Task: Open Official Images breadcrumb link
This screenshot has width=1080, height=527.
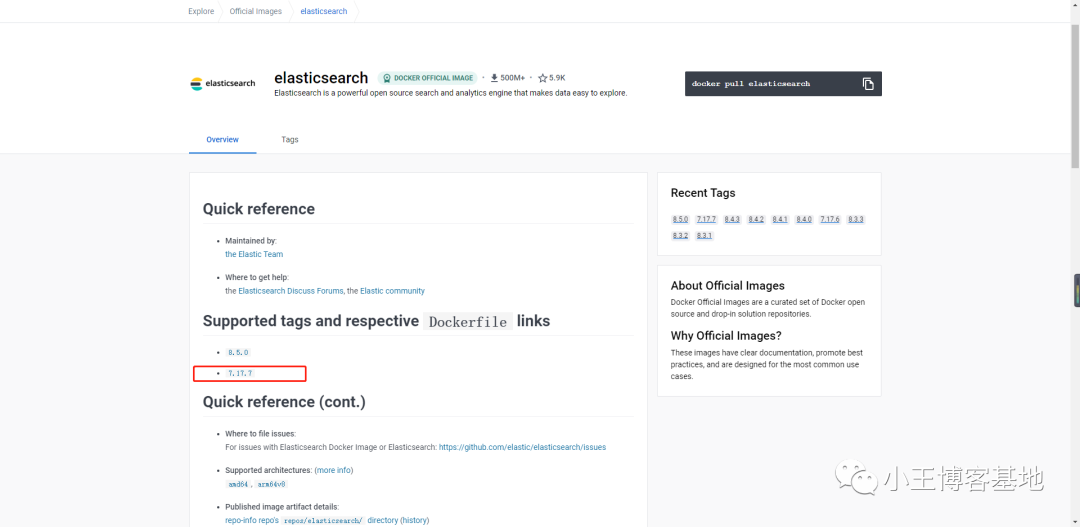Action: click(255, 12)
